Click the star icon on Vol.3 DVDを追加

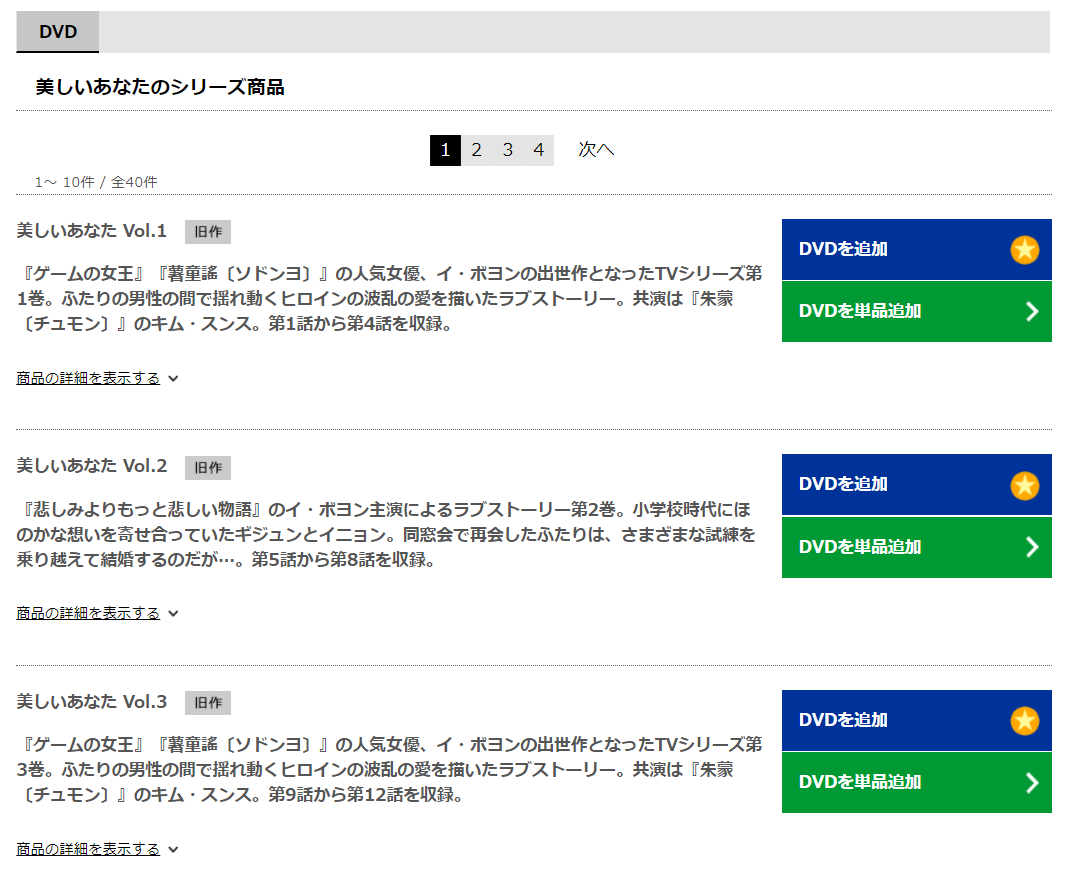tap(1025, 721)
